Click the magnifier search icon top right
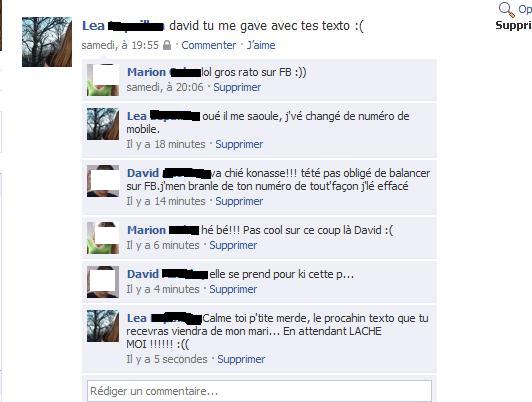The width and height of the screenshot is (532, 402). coord(507,9)
